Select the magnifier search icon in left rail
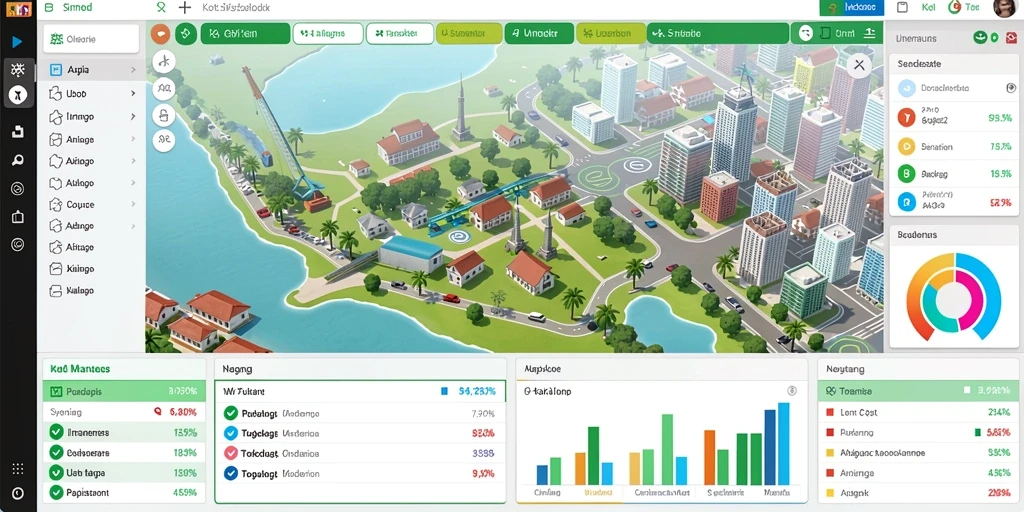 coord(18,161)
